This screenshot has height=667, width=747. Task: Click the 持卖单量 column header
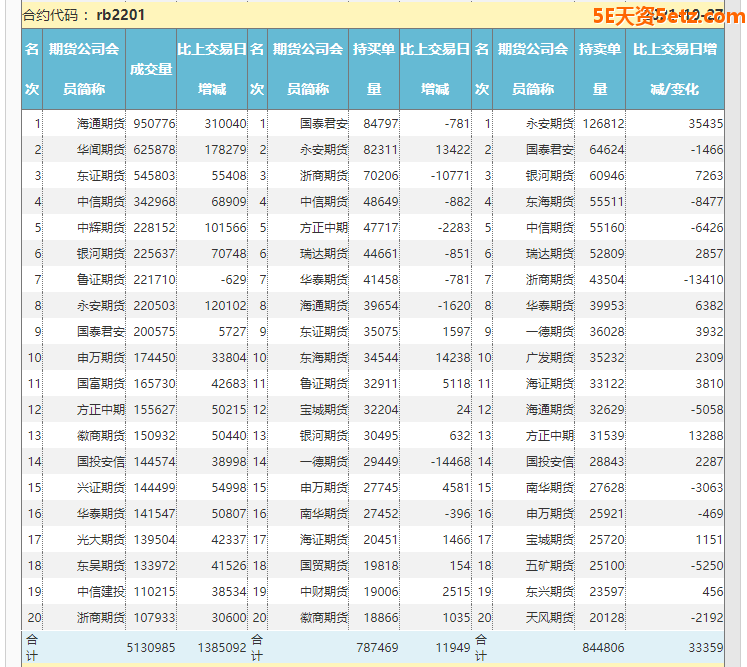600,69
